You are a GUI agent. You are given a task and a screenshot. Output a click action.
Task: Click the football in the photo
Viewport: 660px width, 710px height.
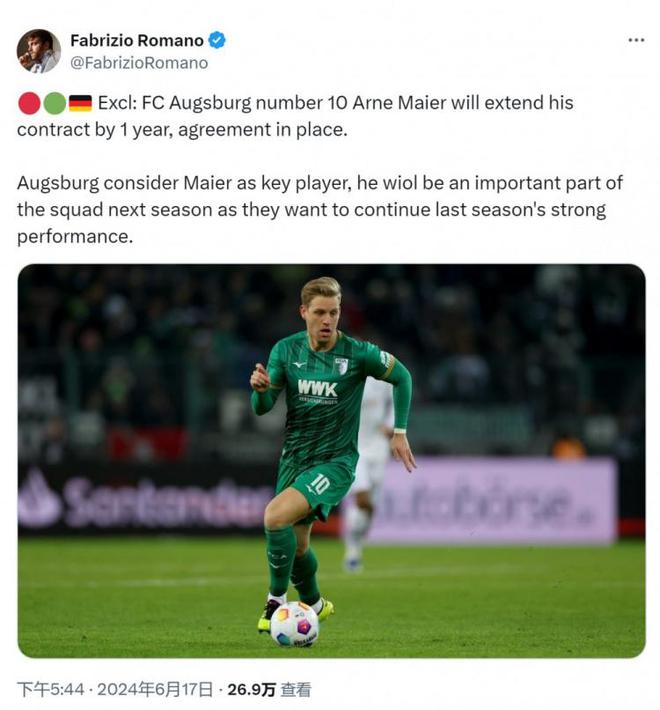(x=295, y=624)
